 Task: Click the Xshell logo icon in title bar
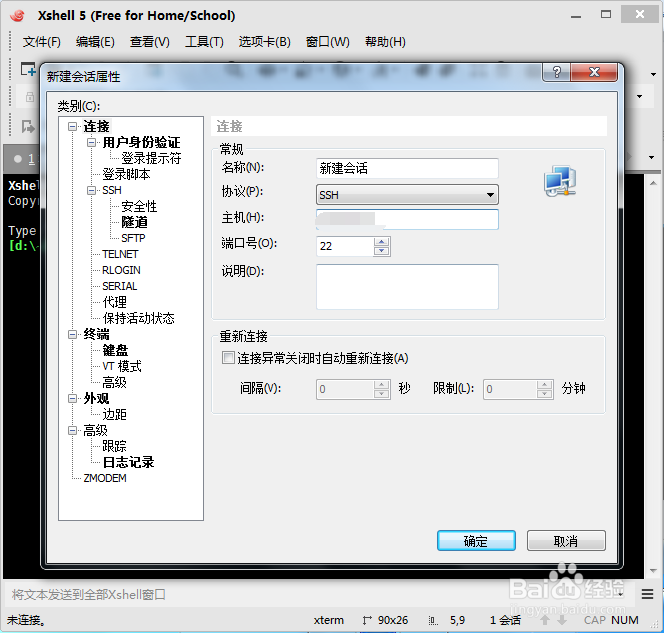tap(18, 16)
